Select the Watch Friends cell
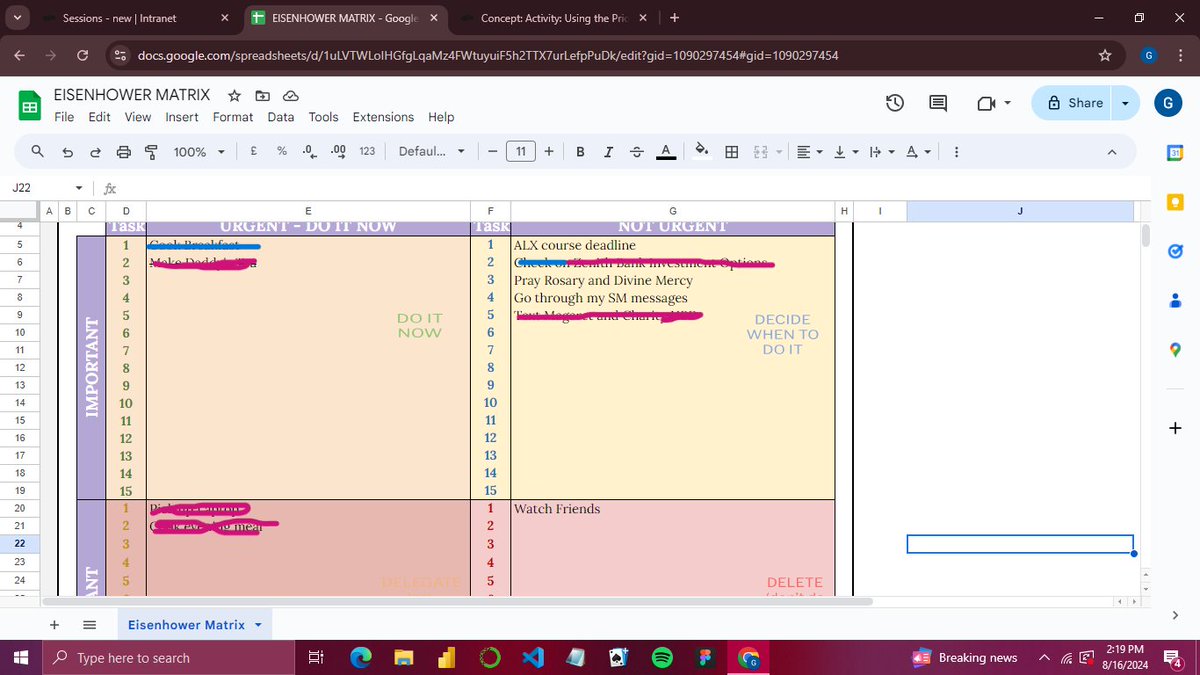This screenshot has width=1200, height=675. pyautogui.click(x=672, y=509)
